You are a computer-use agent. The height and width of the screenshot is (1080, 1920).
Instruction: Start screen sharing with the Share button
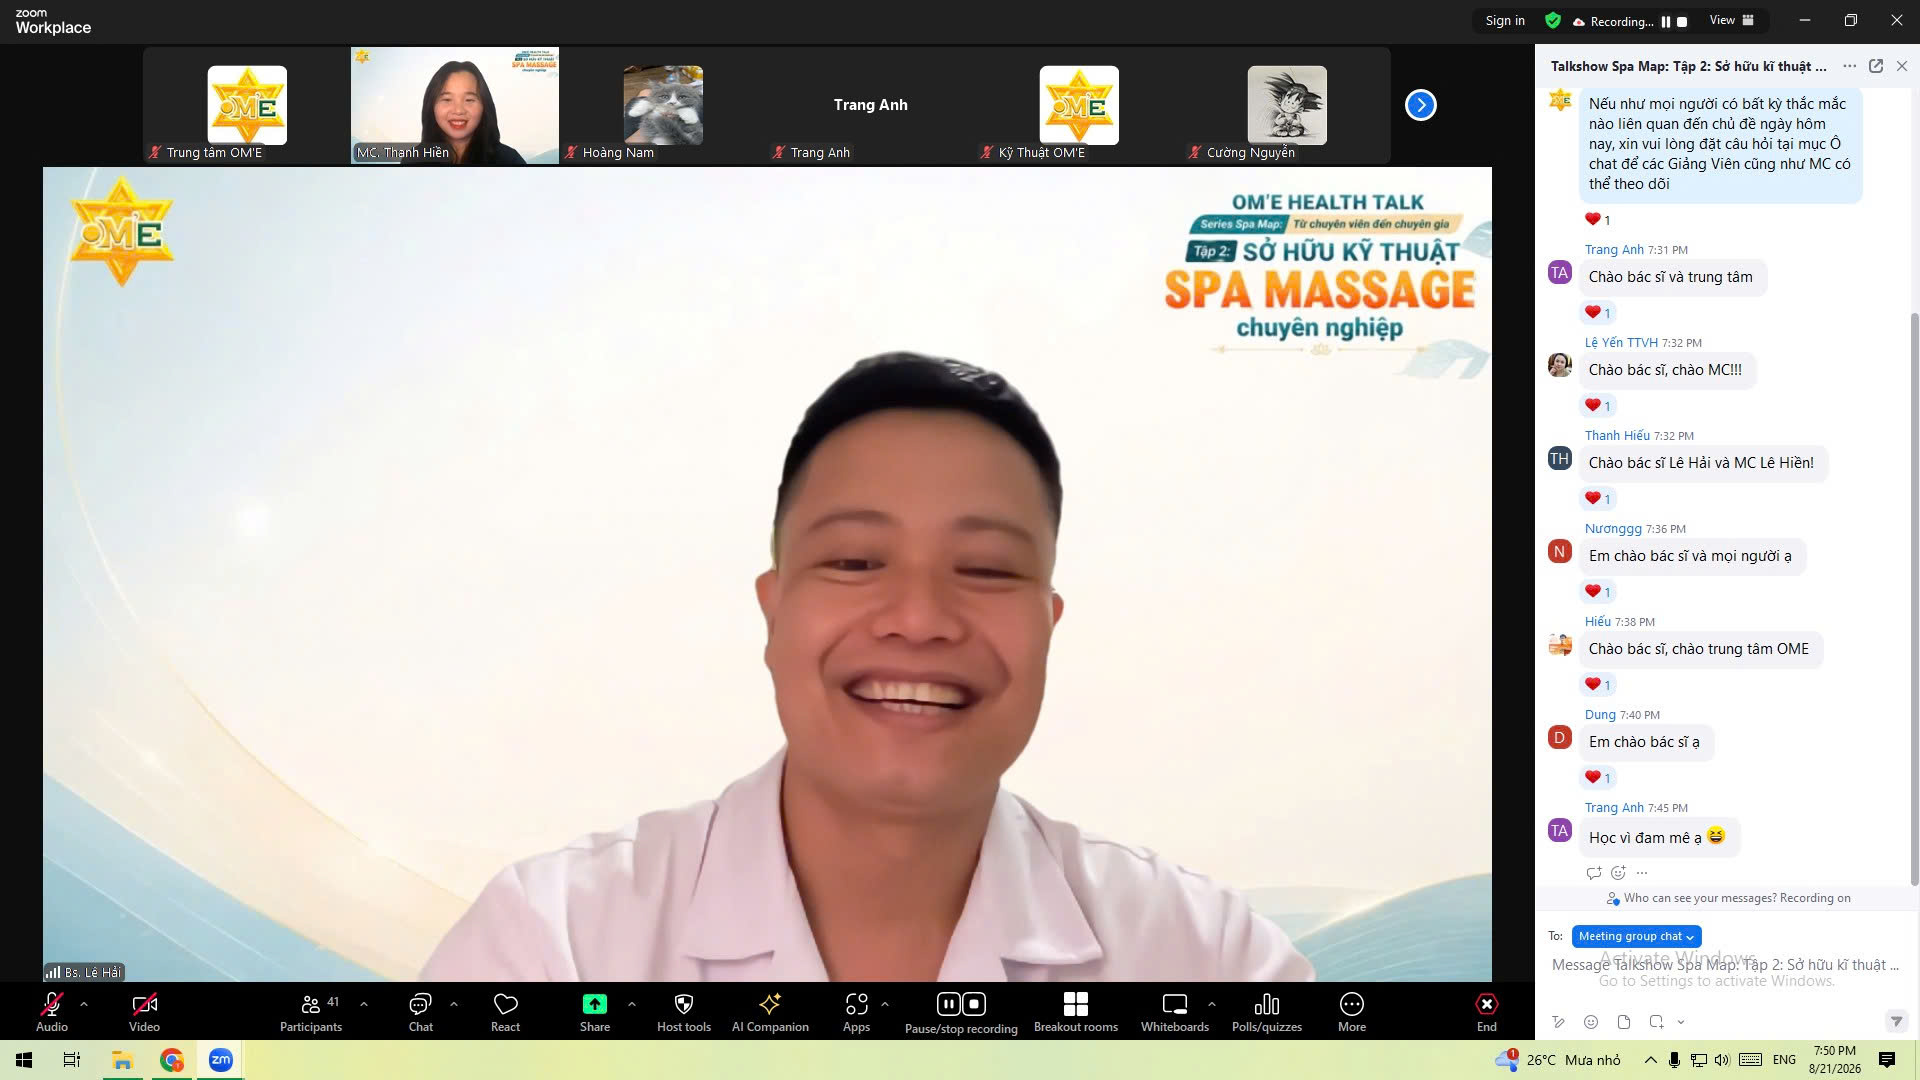tap(594, 1012)
